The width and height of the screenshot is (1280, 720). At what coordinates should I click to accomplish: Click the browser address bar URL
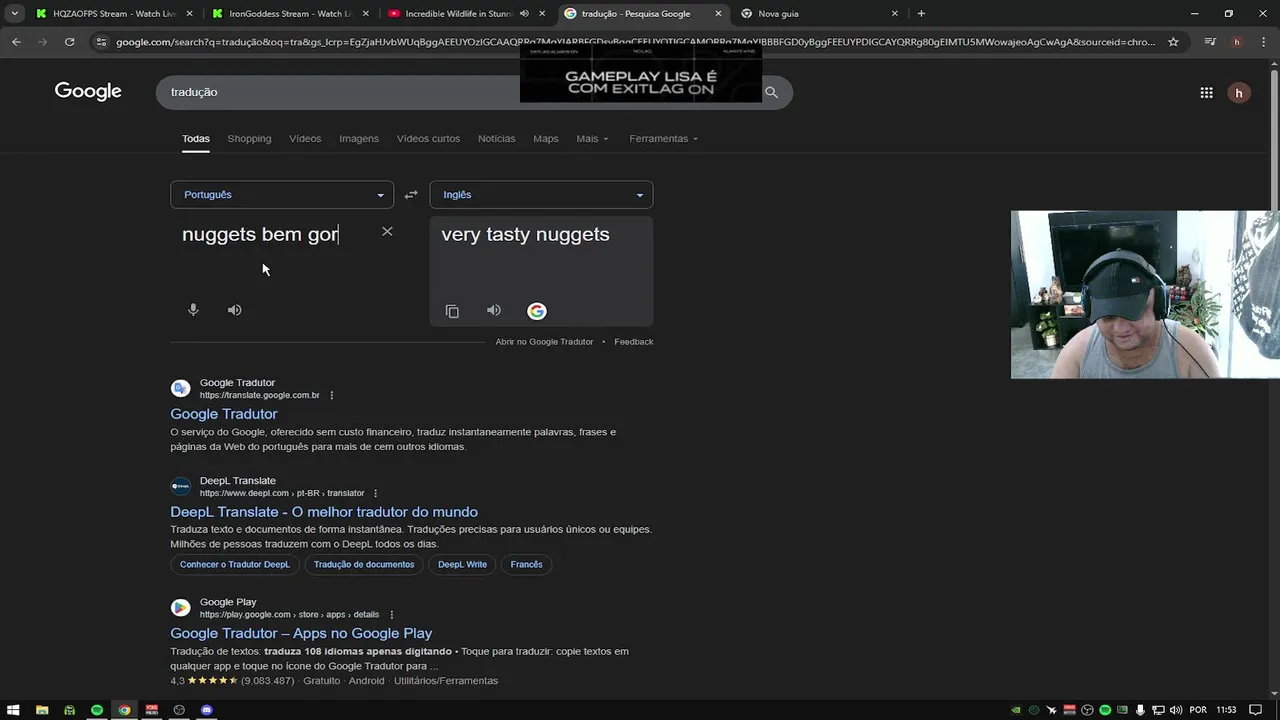(635, 42)
